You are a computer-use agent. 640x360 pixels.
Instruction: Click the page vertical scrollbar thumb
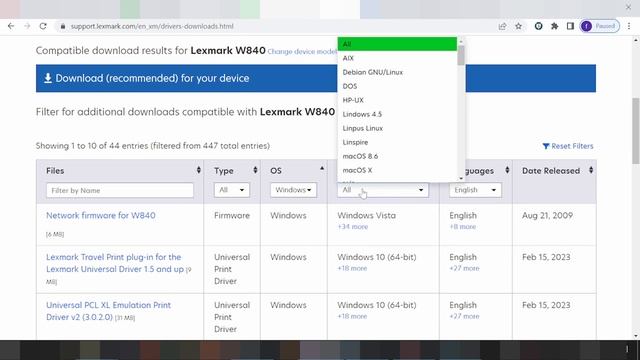click(x=636, y=131)
